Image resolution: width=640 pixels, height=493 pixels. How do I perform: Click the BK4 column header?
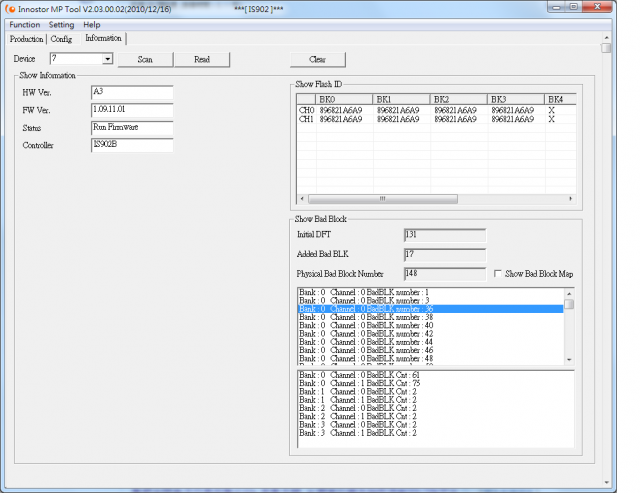click(x=560, y=99)
